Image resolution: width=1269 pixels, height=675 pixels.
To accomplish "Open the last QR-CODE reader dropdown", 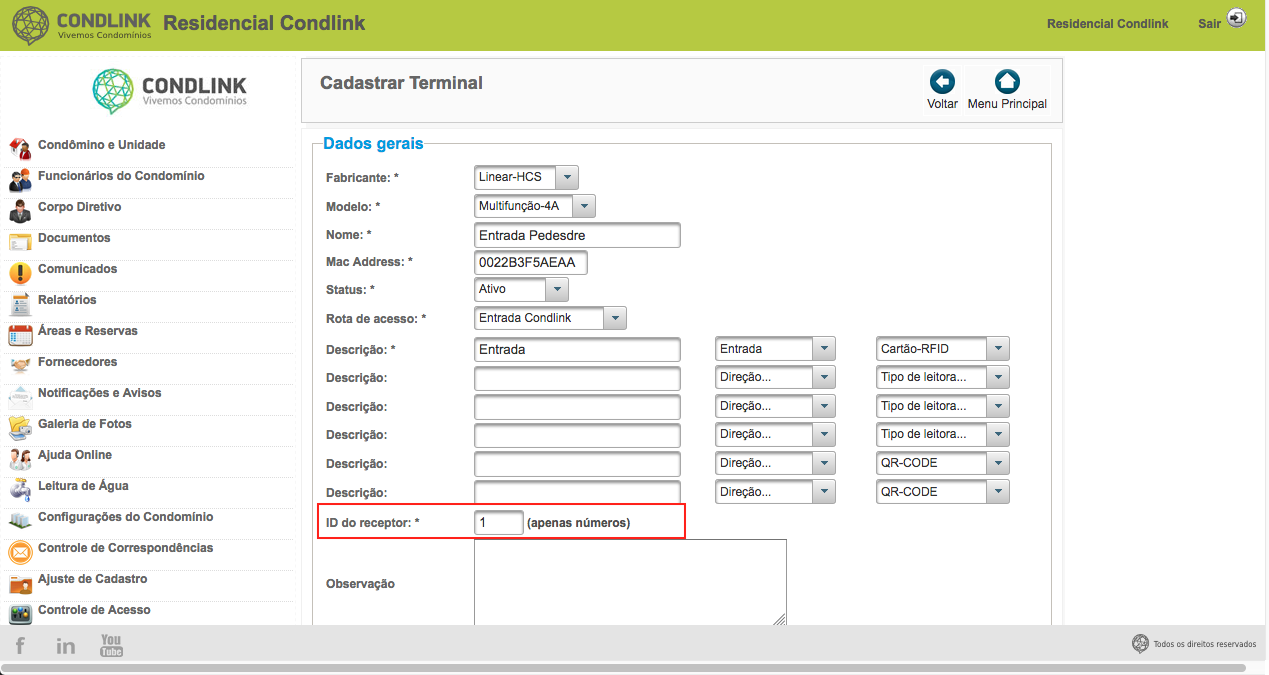I will pos(942,492).
